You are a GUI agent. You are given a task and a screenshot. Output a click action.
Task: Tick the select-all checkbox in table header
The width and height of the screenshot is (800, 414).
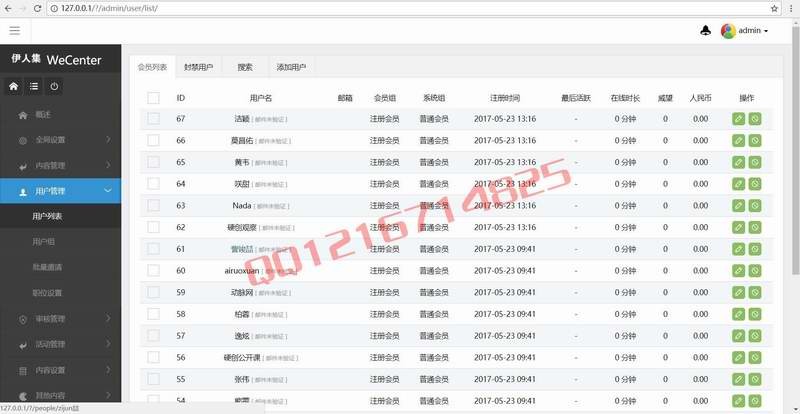click(x=153, y=98)
